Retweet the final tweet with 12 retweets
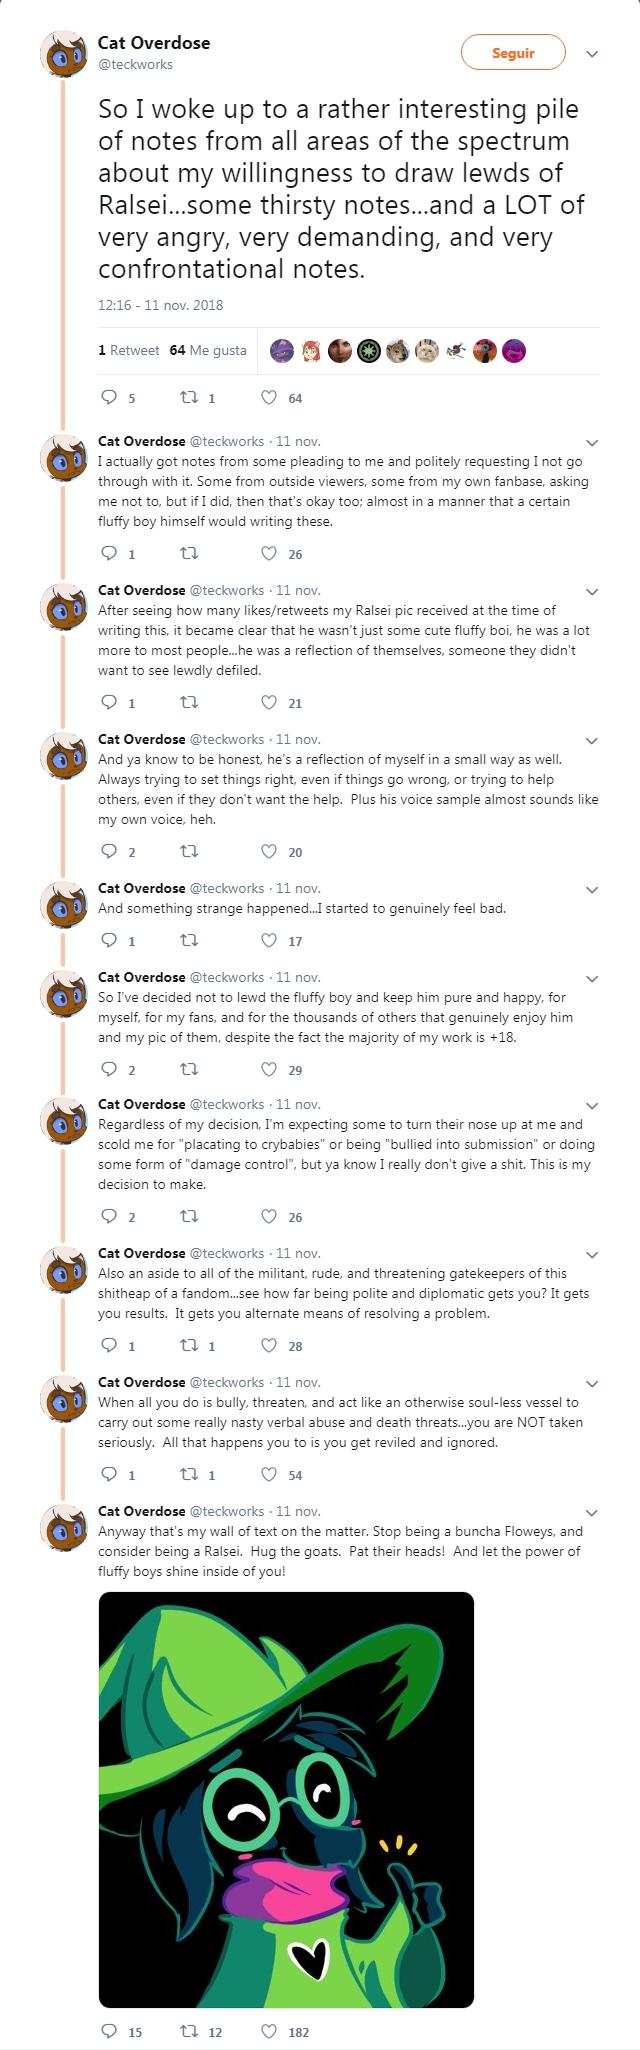The width and height of the screenshot is (640, 2050). point(187,2031)
